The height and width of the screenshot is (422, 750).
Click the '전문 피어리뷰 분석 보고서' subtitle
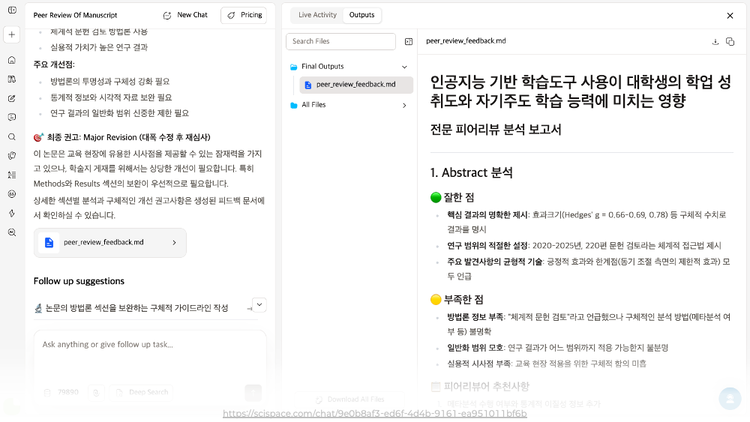[496, 130]
